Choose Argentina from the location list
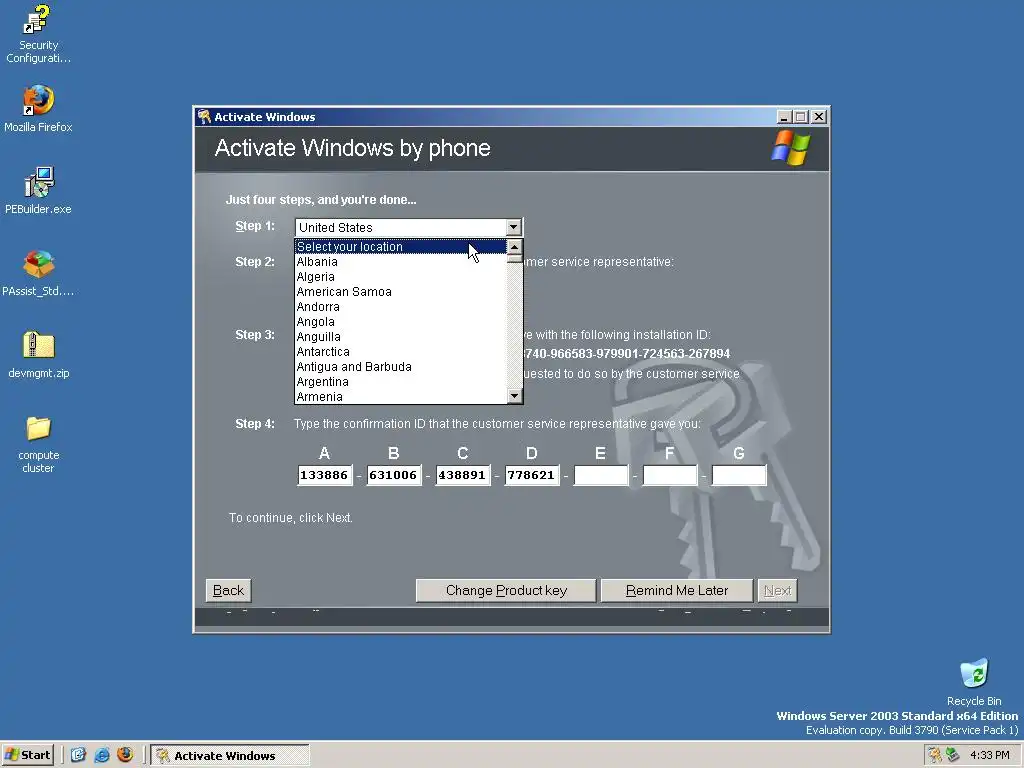This screenshot has width=1024, height=768. pos(400,382)
